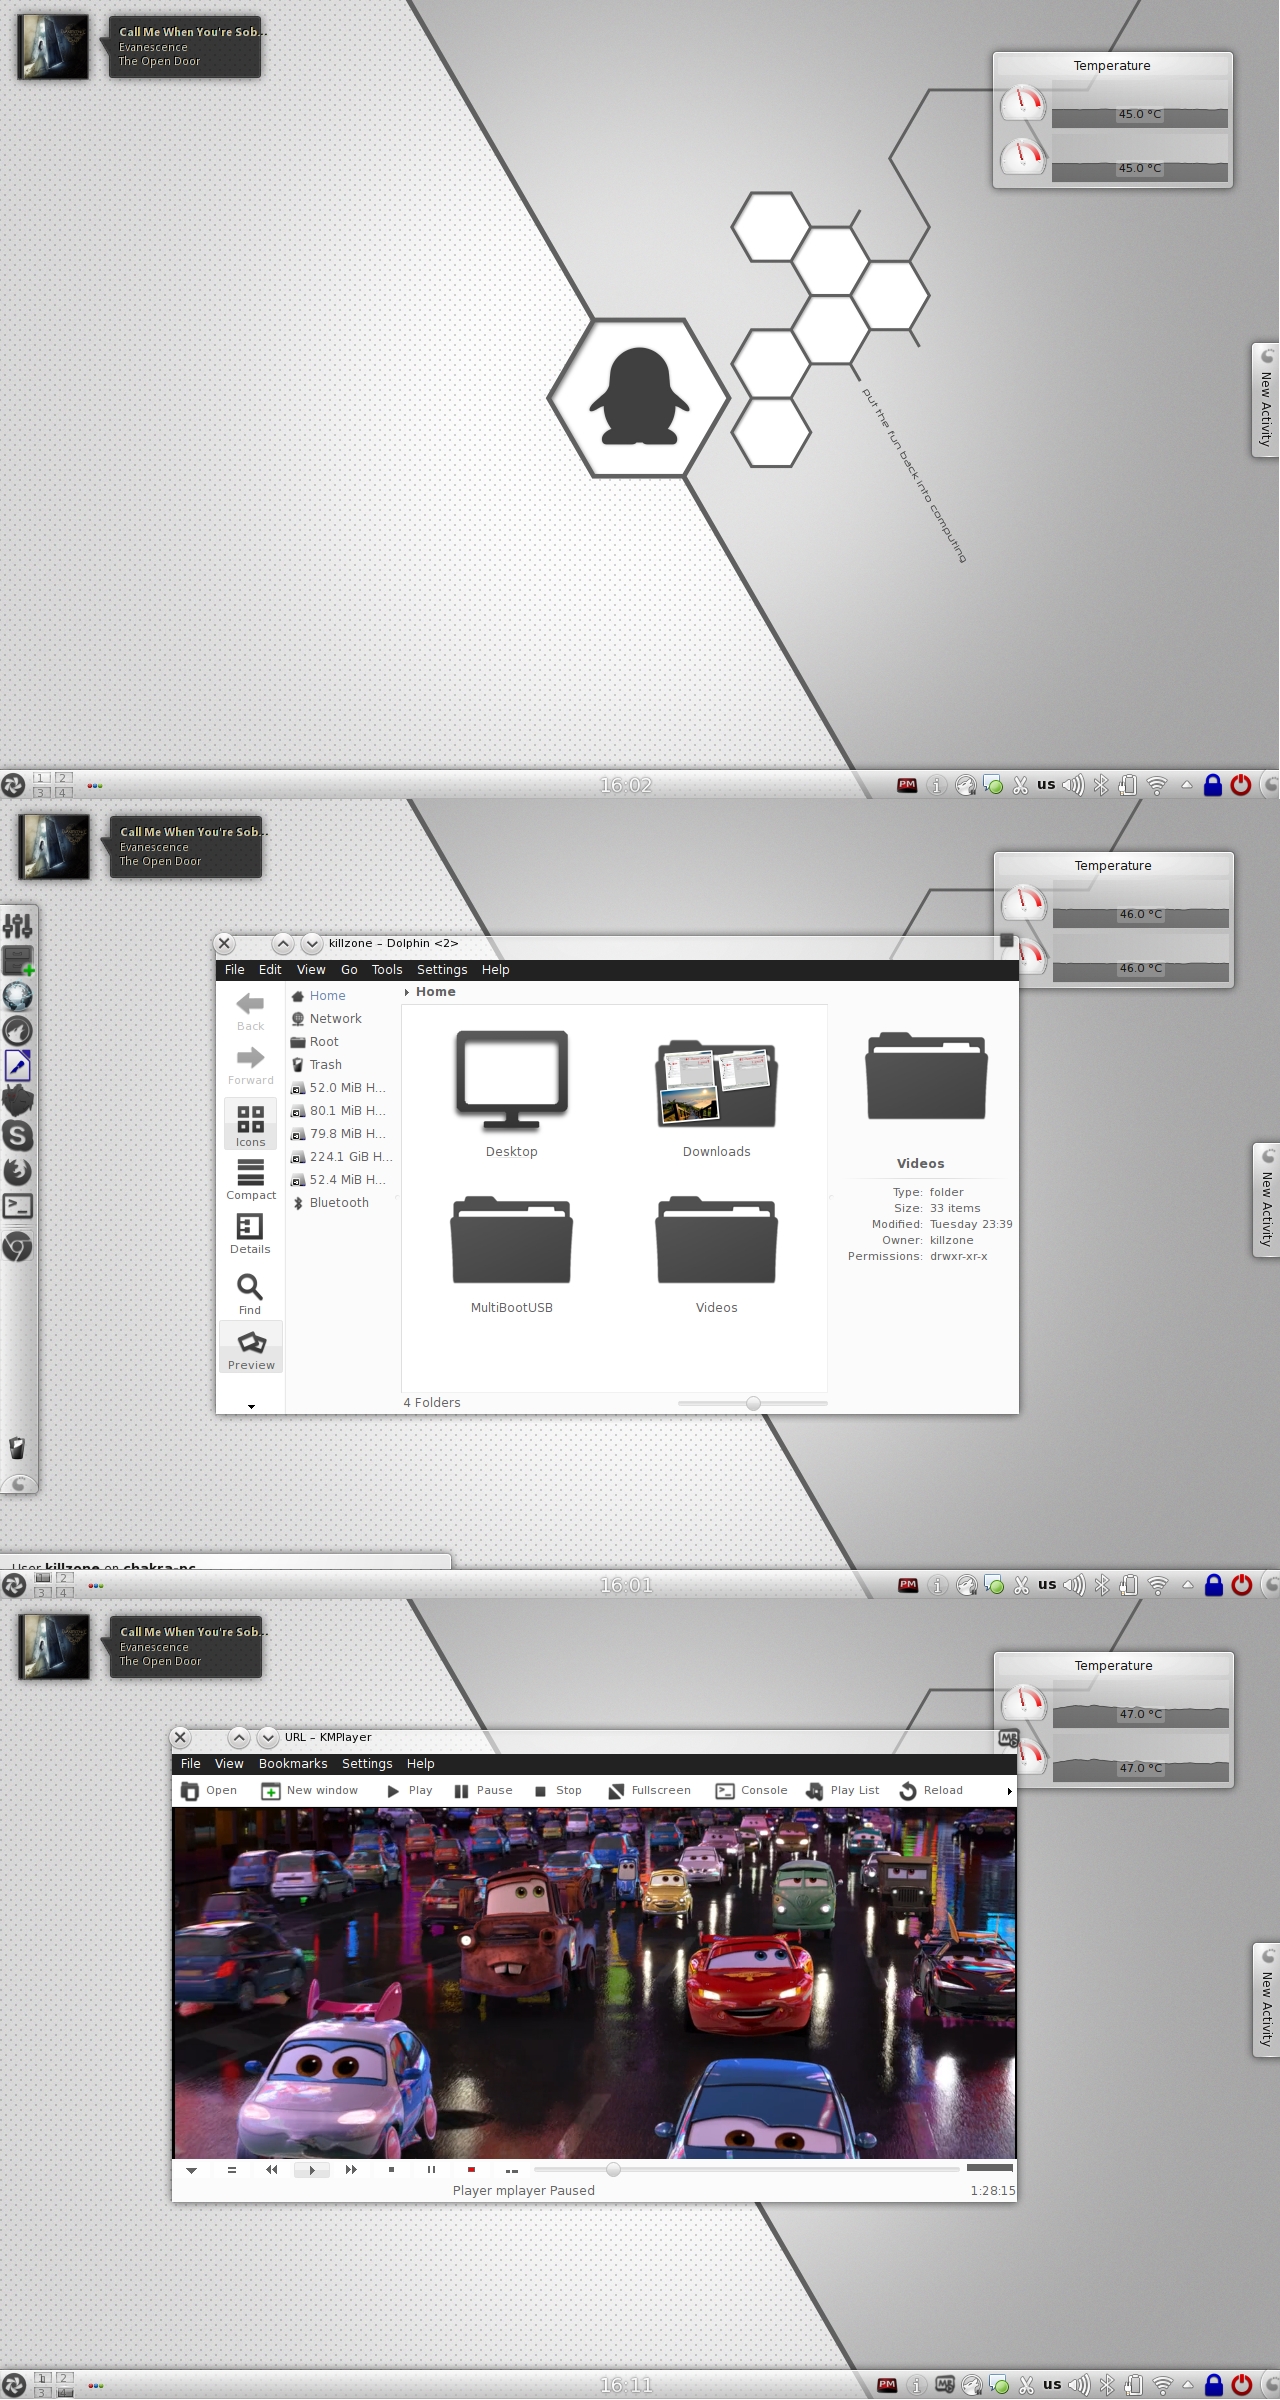This screenshot has width=1280, height=2400.
Task: Click the small stop square in KMPlayer controls
Action: pos(391,2169)
